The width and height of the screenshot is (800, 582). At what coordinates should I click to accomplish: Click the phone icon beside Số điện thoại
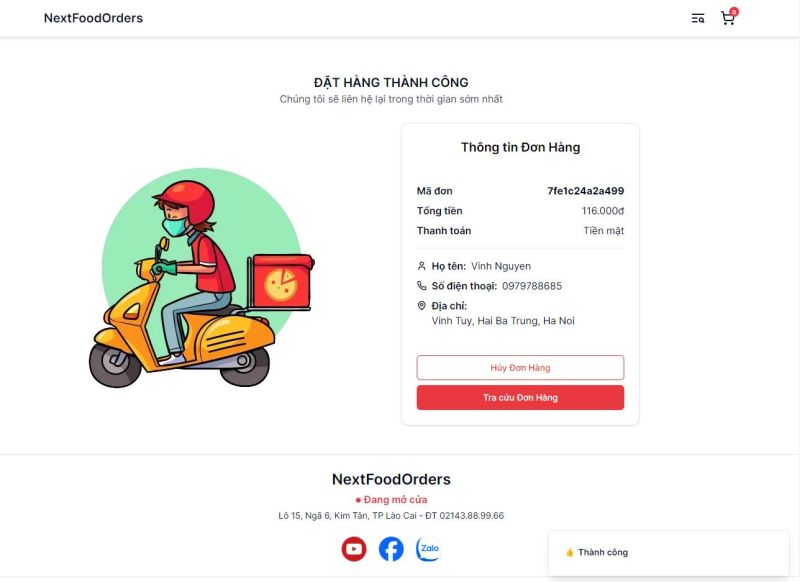[x=422, y=286]
